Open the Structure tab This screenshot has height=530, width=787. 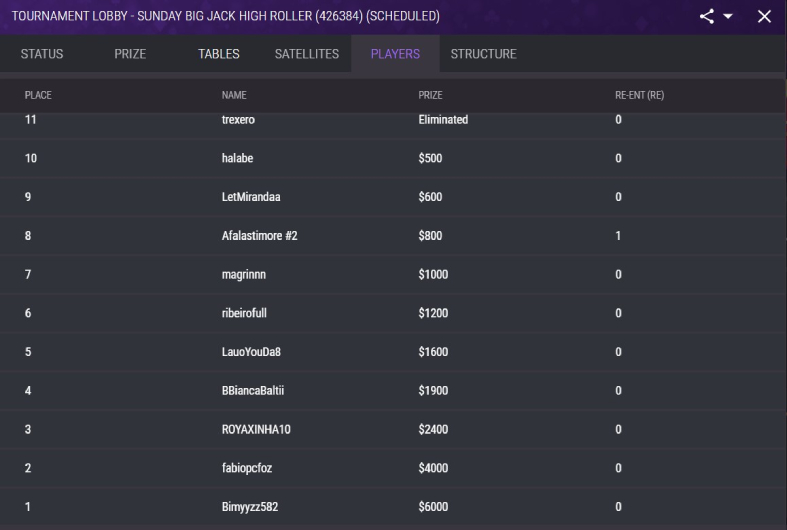(x=483, y=54)
